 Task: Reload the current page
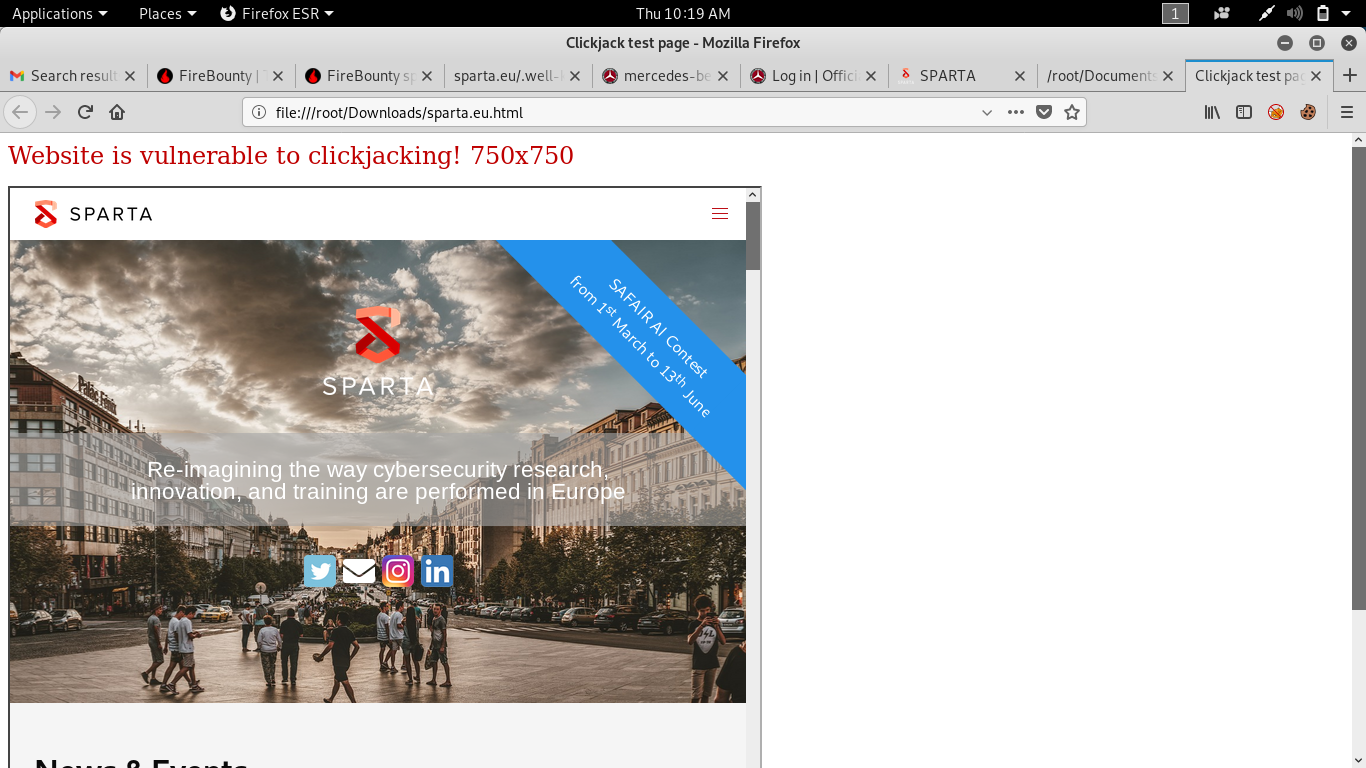85,112
